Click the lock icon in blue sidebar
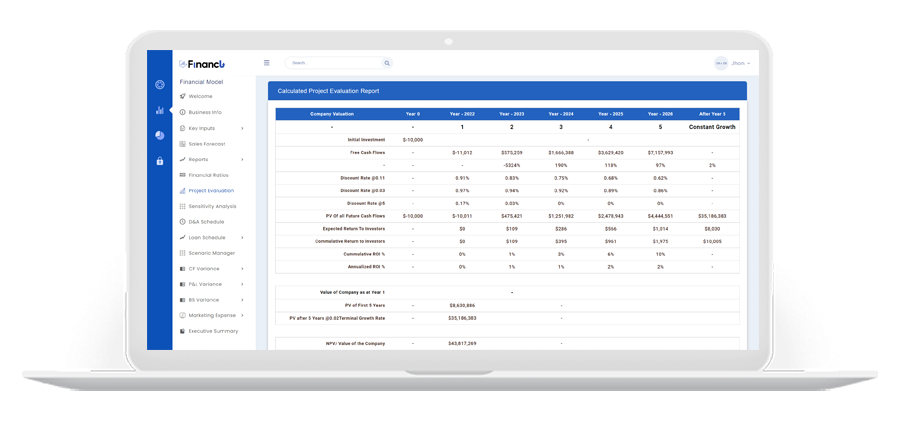899x423 pixels. (x=159, y=161)
